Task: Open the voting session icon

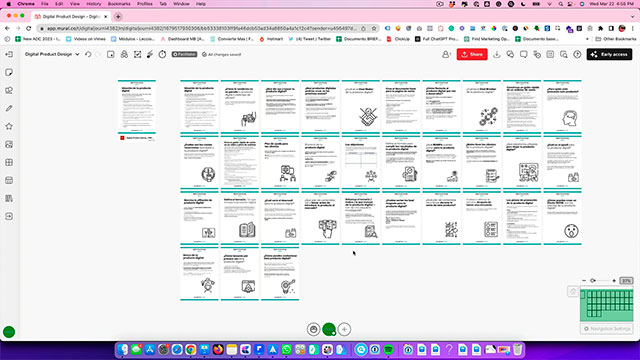Action: 138,54
